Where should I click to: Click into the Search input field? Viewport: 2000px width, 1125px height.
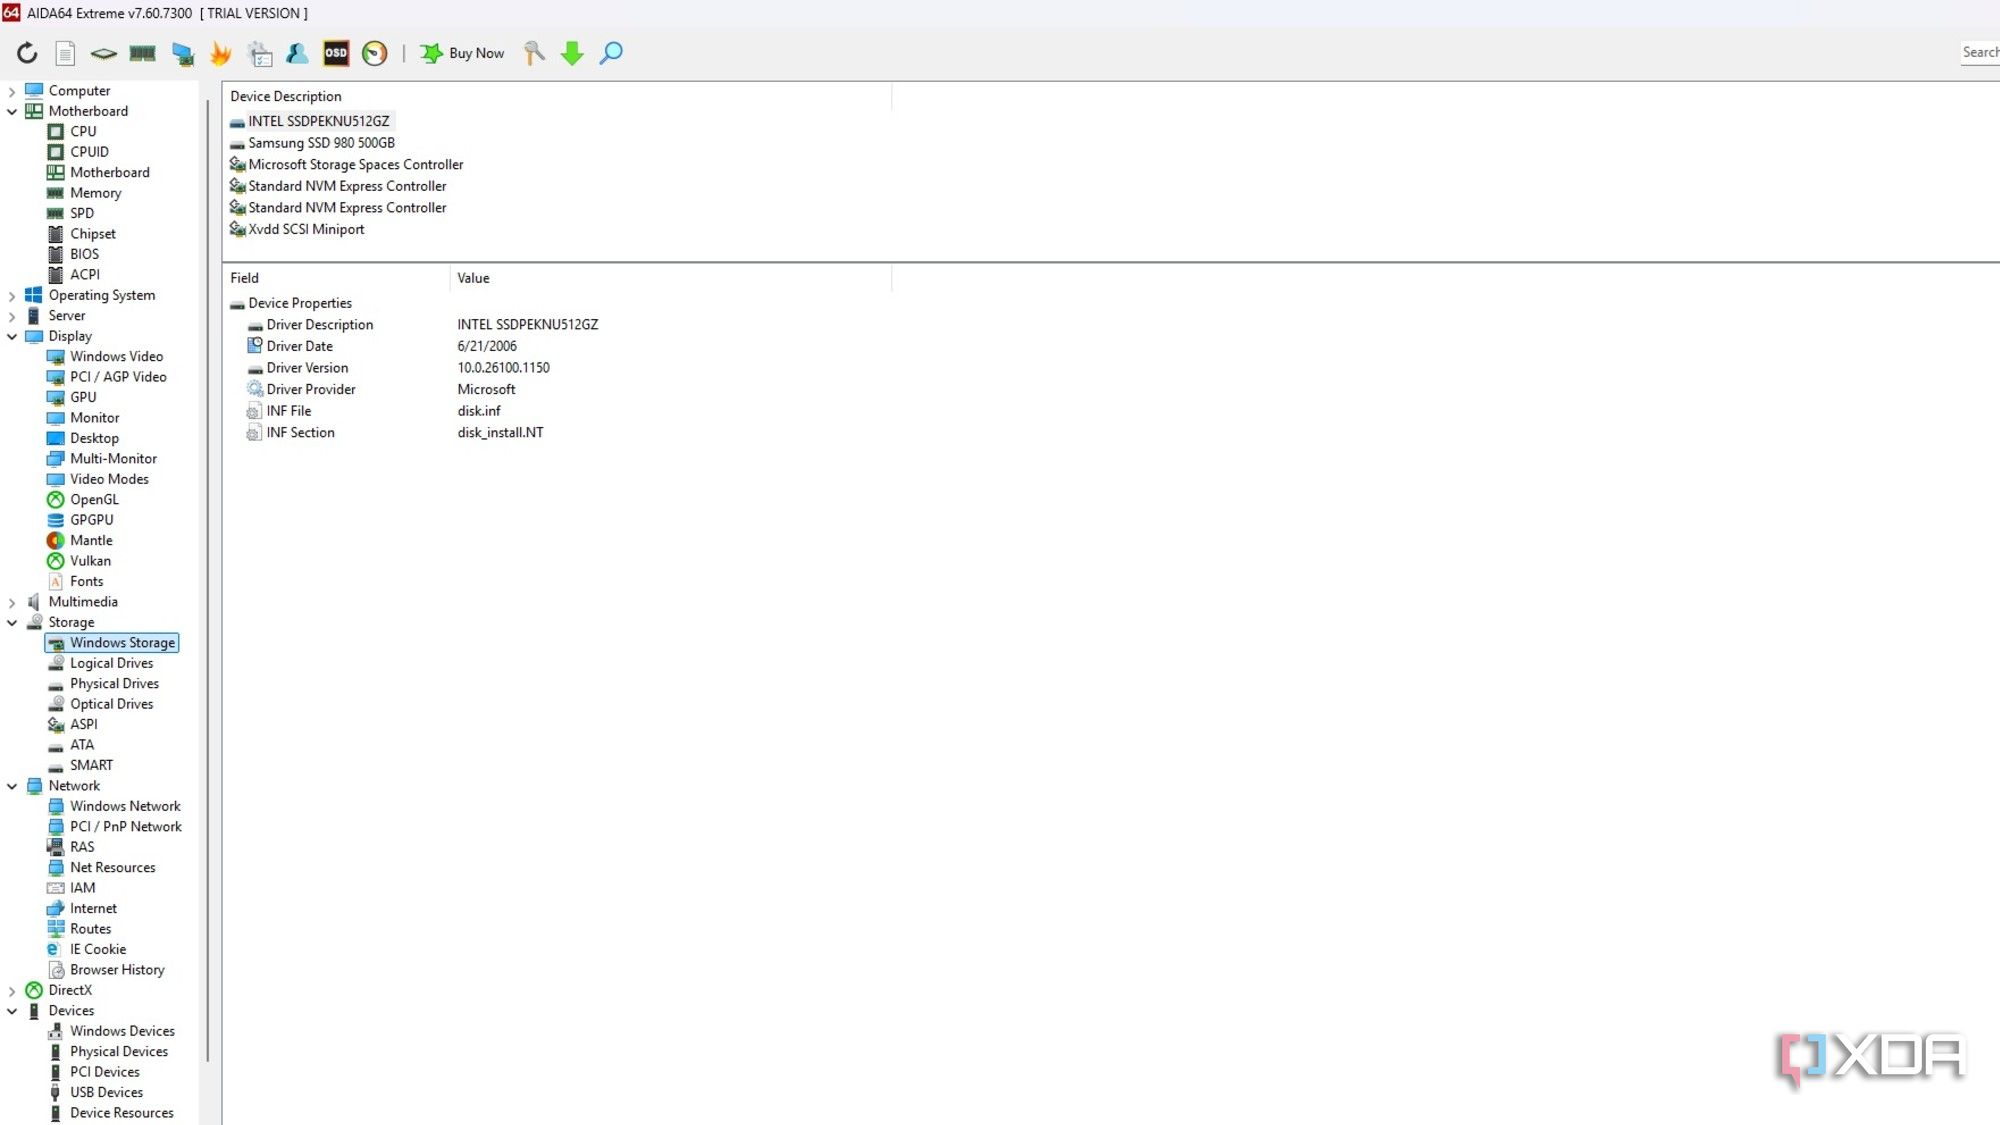tap(1980, 52)
